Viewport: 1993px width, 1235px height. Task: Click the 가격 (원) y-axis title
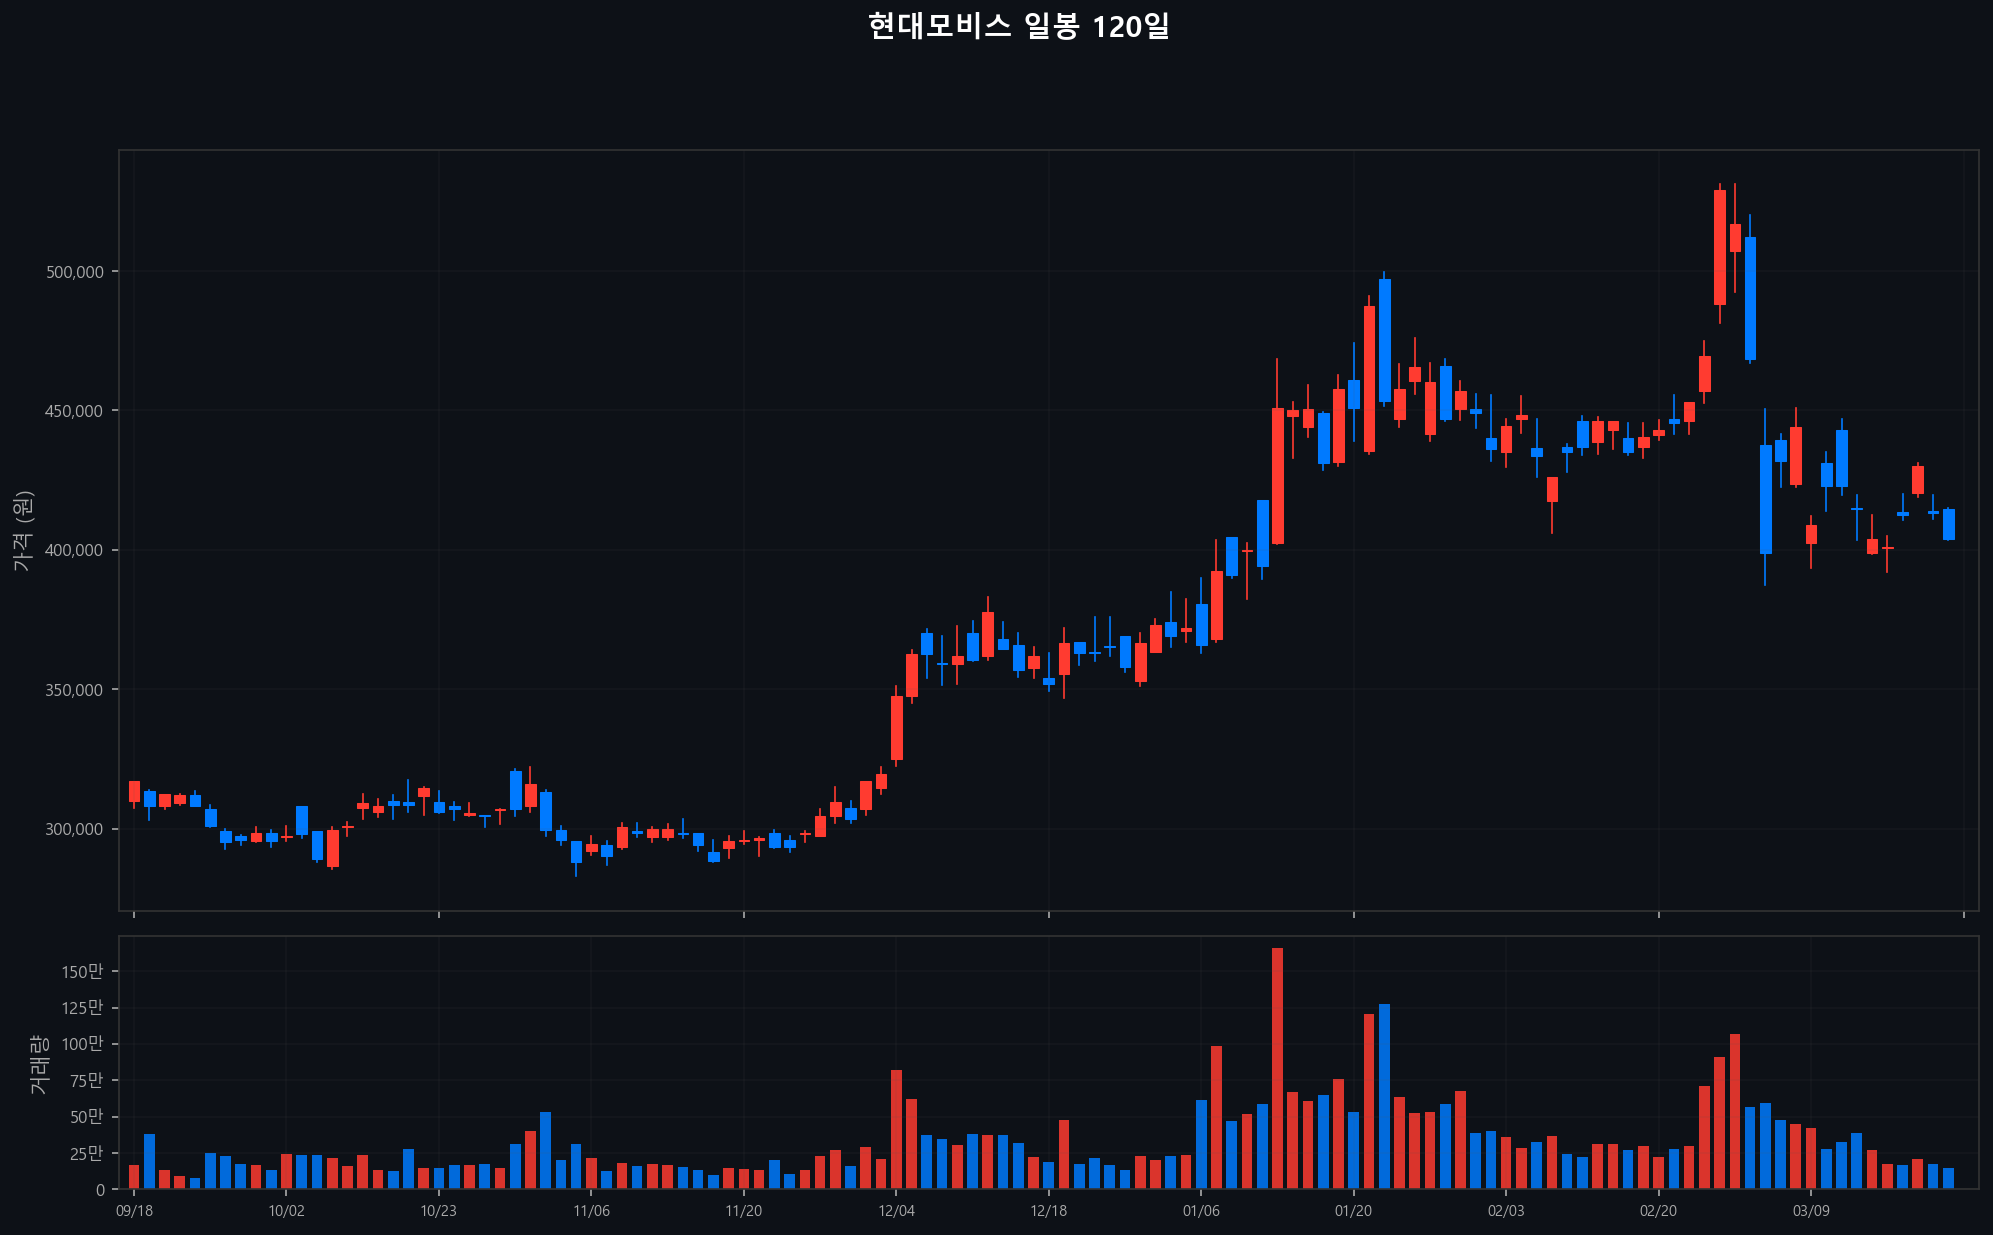click(x=24, y=531)
